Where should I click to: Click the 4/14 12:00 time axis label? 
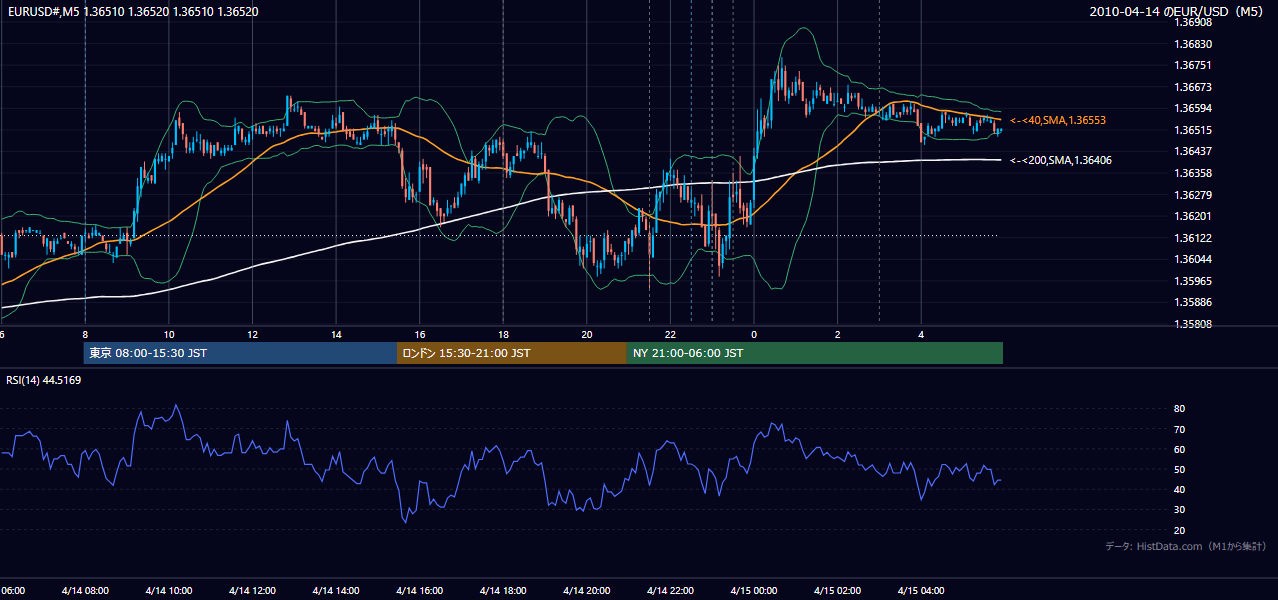coord(252,590)
